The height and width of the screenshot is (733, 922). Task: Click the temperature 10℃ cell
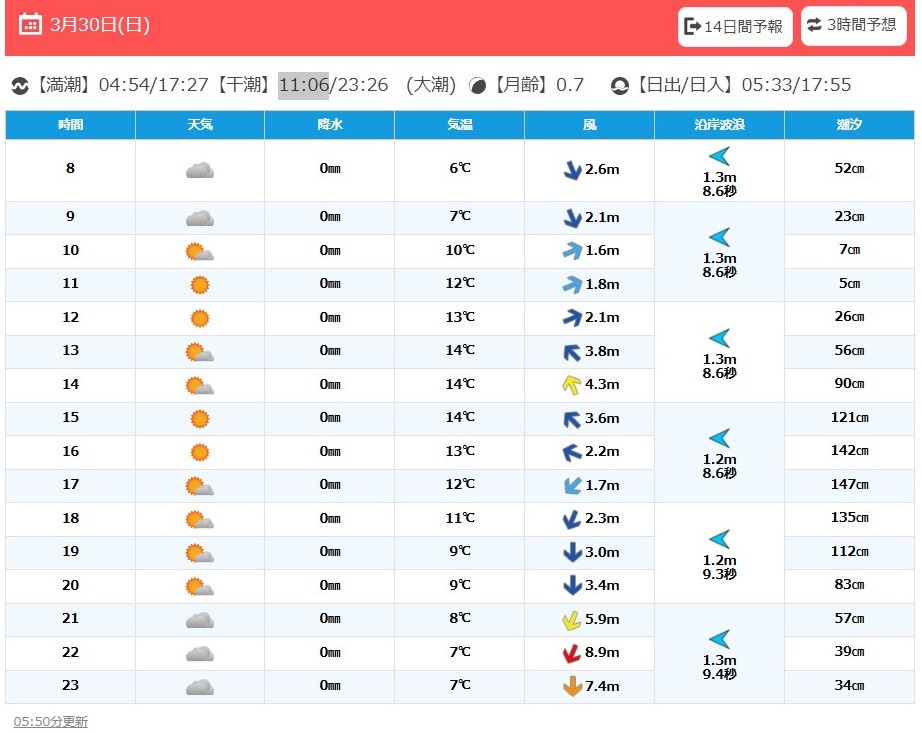click(x=460, y=250)
